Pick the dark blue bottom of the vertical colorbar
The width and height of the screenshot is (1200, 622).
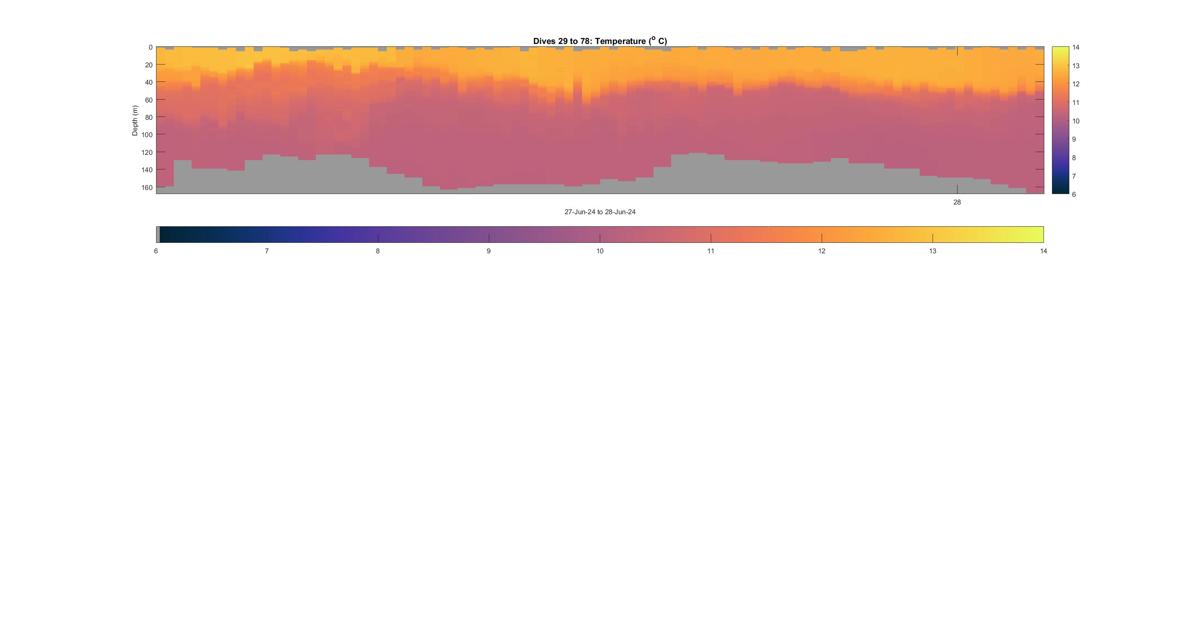point(1060,189)
